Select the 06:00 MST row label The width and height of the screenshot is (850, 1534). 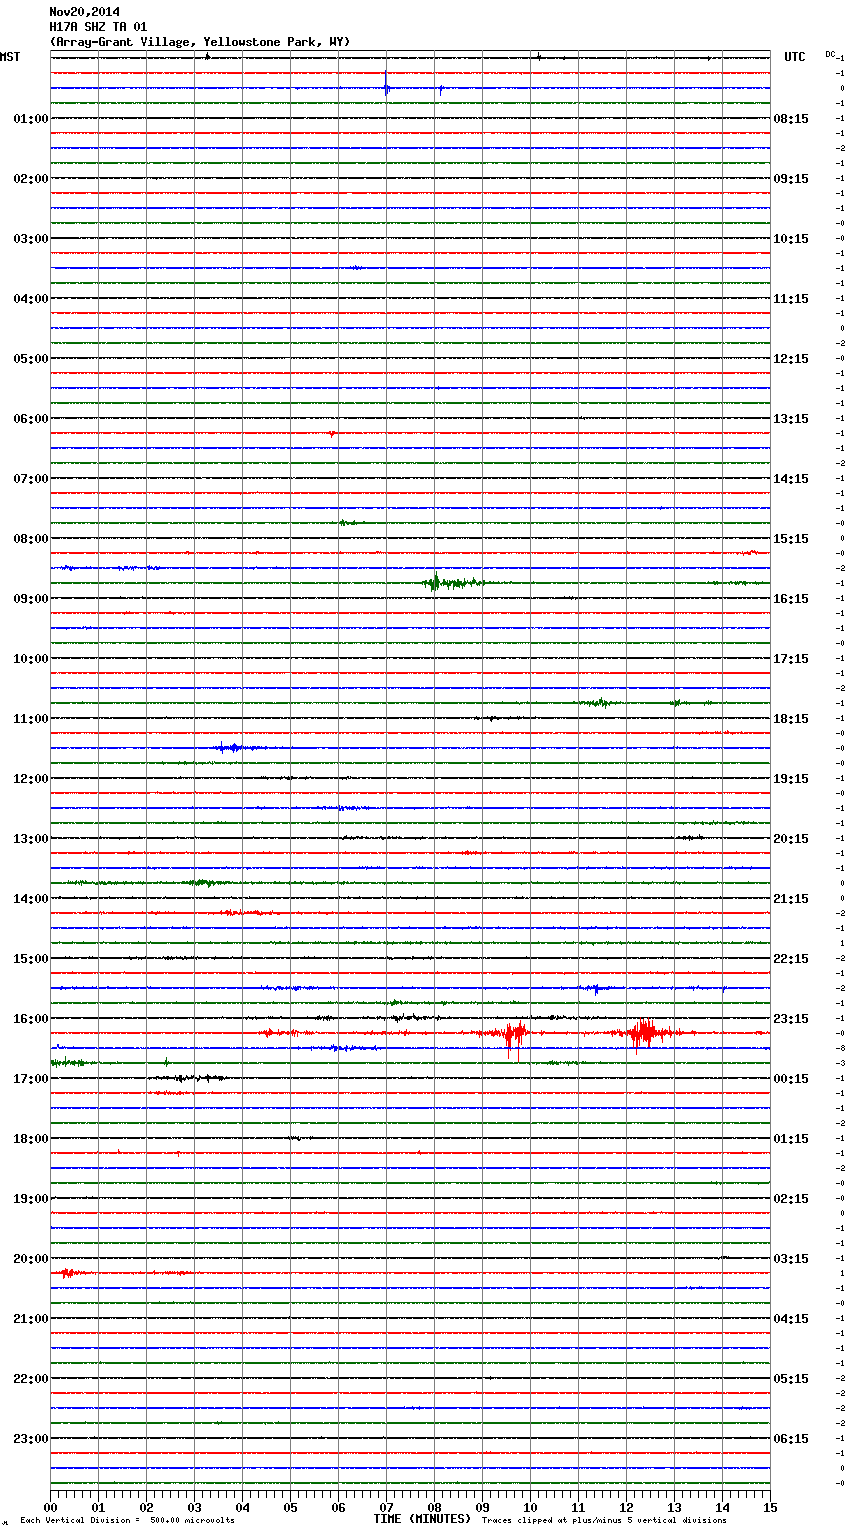(31, 419)
